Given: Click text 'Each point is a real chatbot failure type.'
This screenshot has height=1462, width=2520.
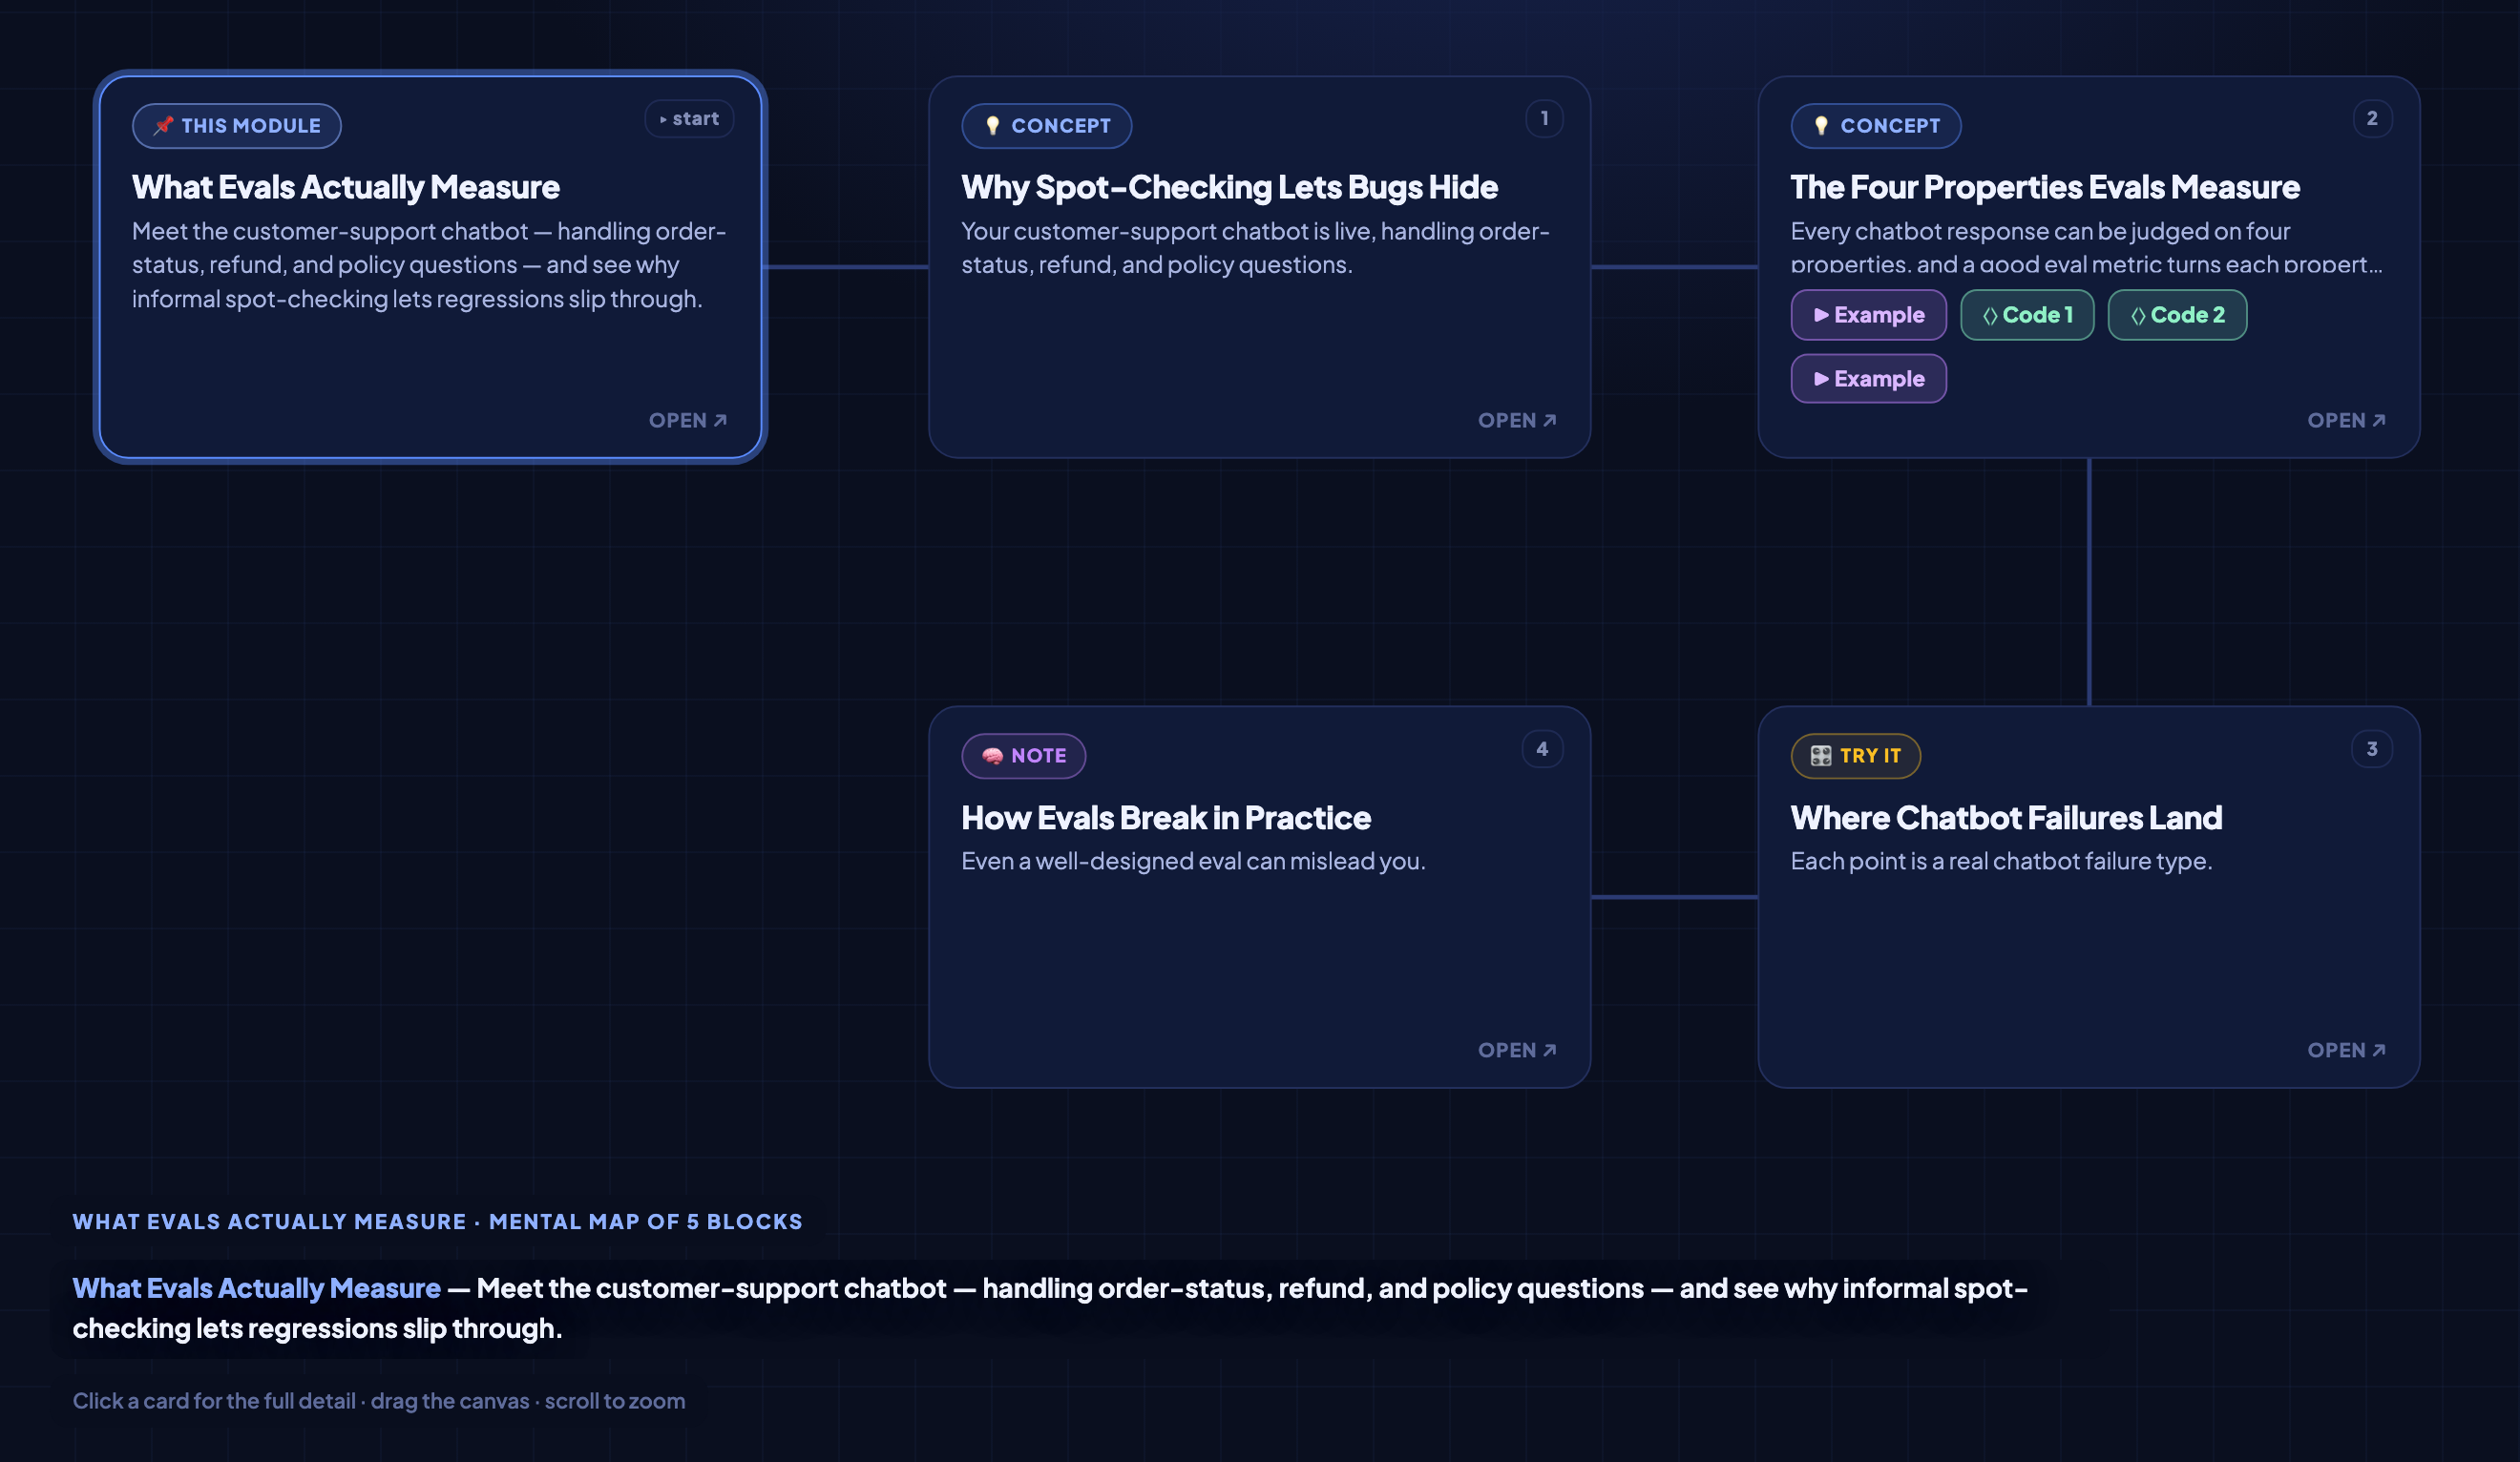Looking at the screenshot, I should point(2001,861).
